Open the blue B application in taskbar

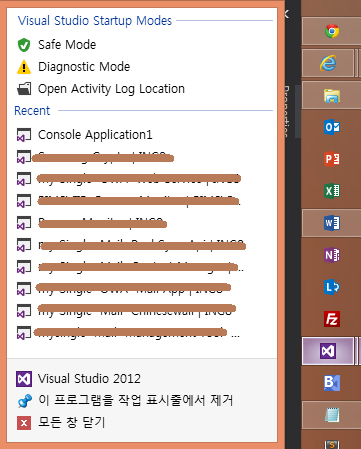(x=332, y=383)
